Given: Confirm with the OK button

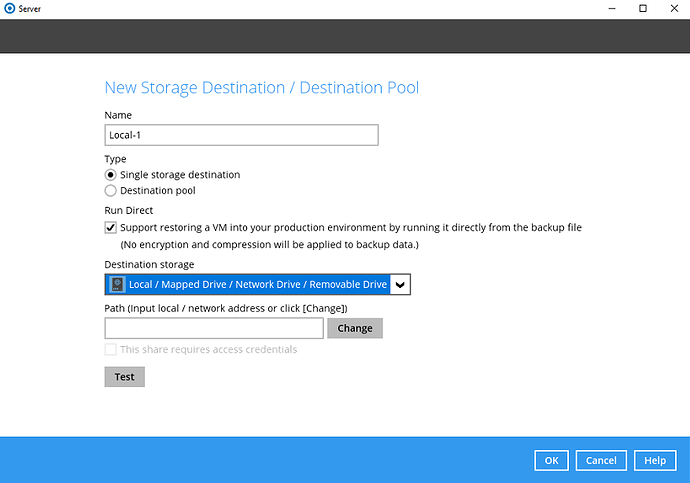Looking at the screenshot, I should click(x=551, y=460).
